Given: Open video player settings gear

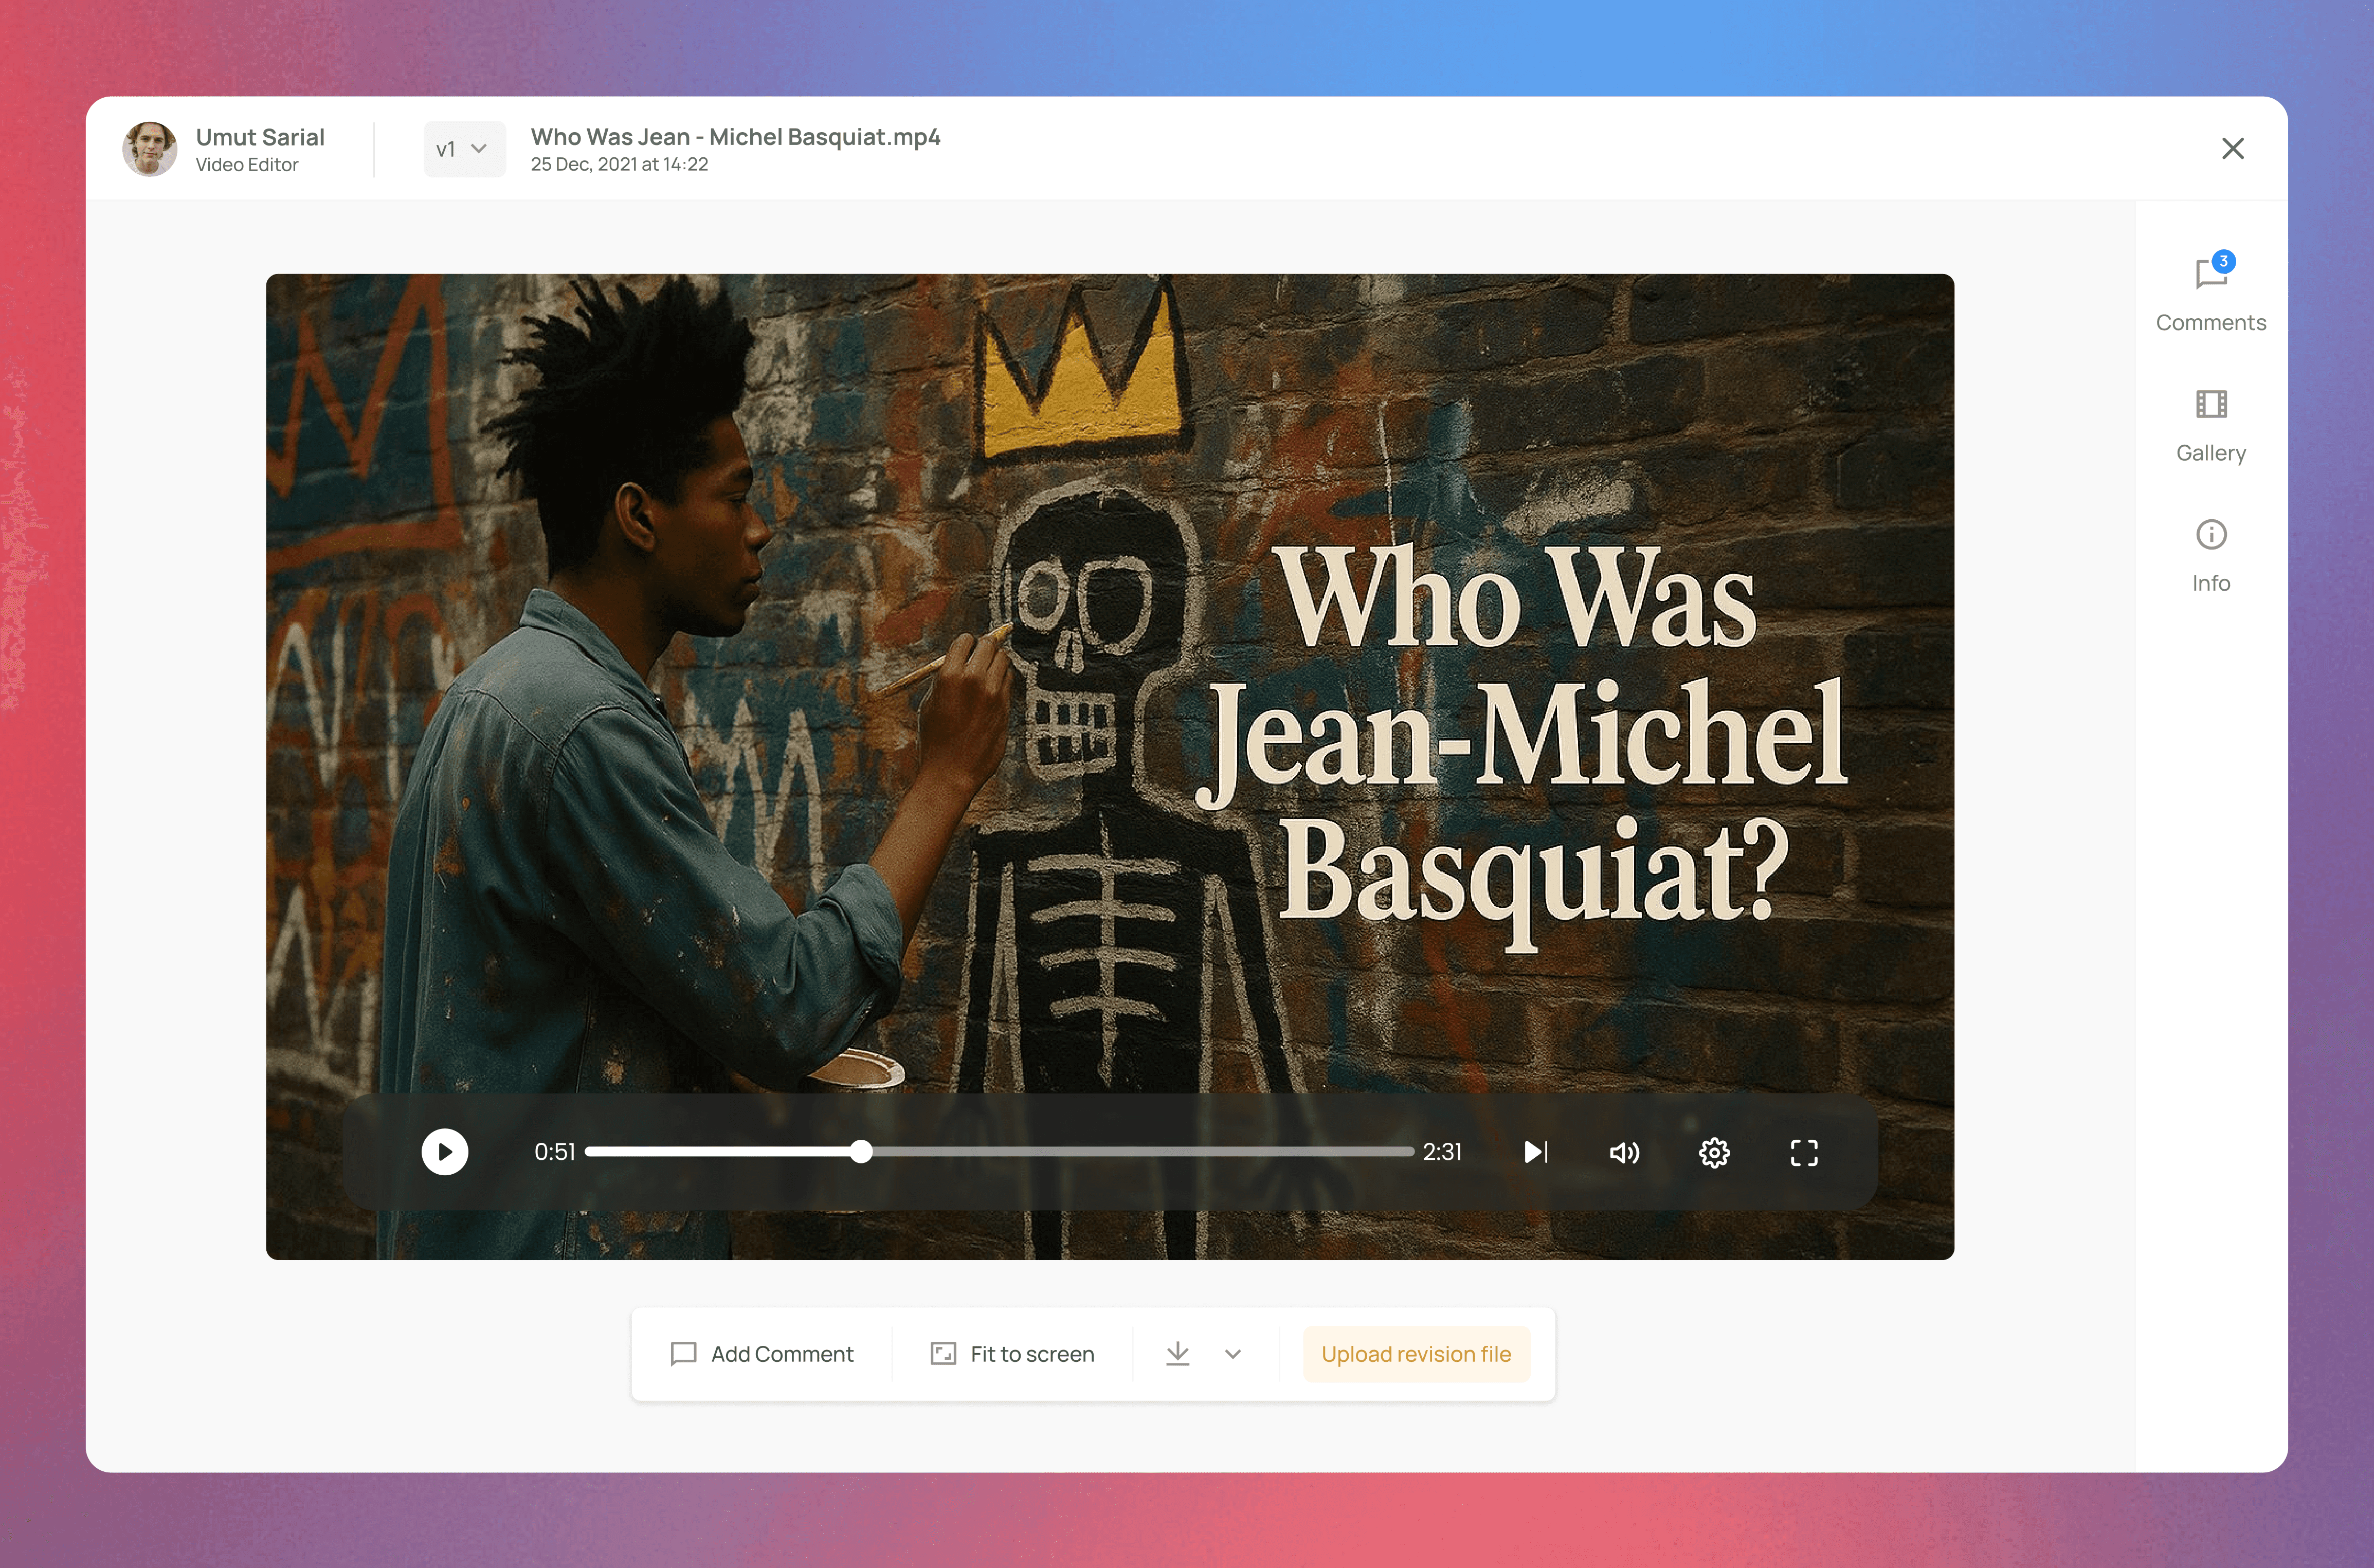Looking at the screenshot, I should (1714, 1153).
